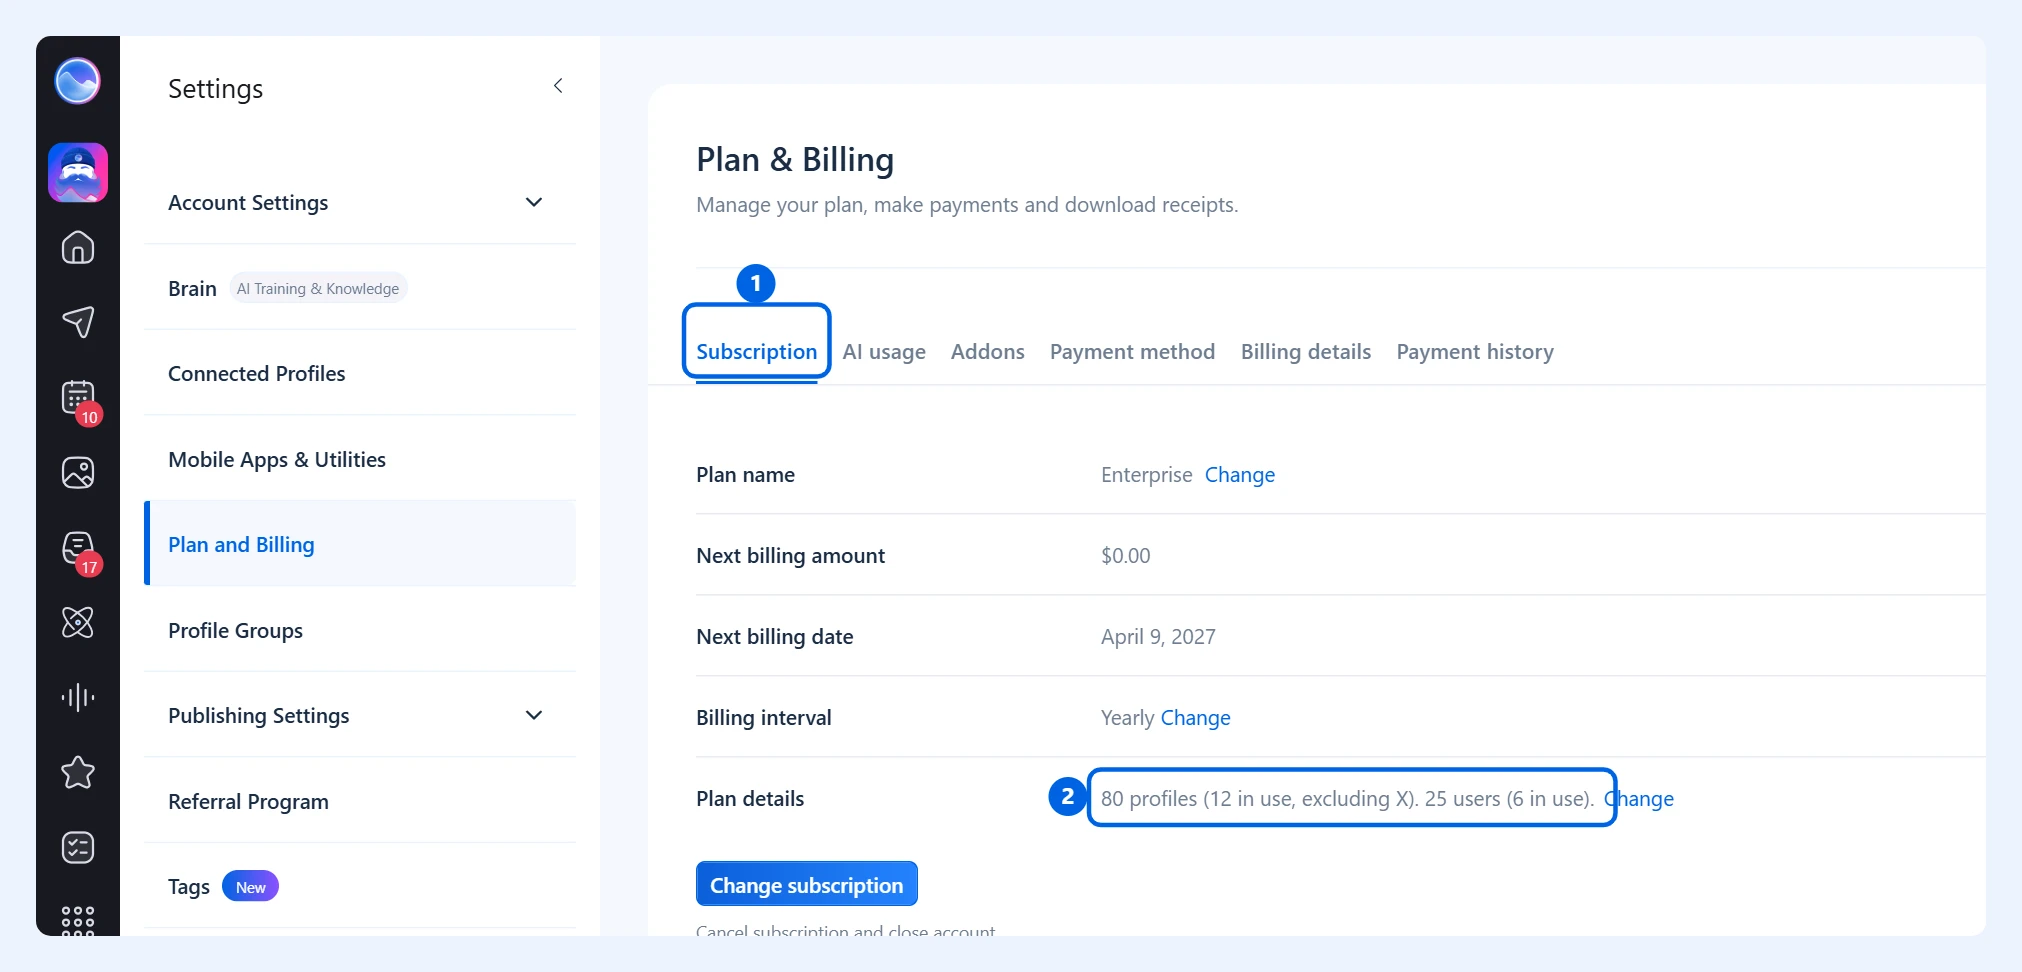Open the profile avatar in sidebar
Image resolution: width=2022 pixels, height=972 pixels.
pos(78,172)
